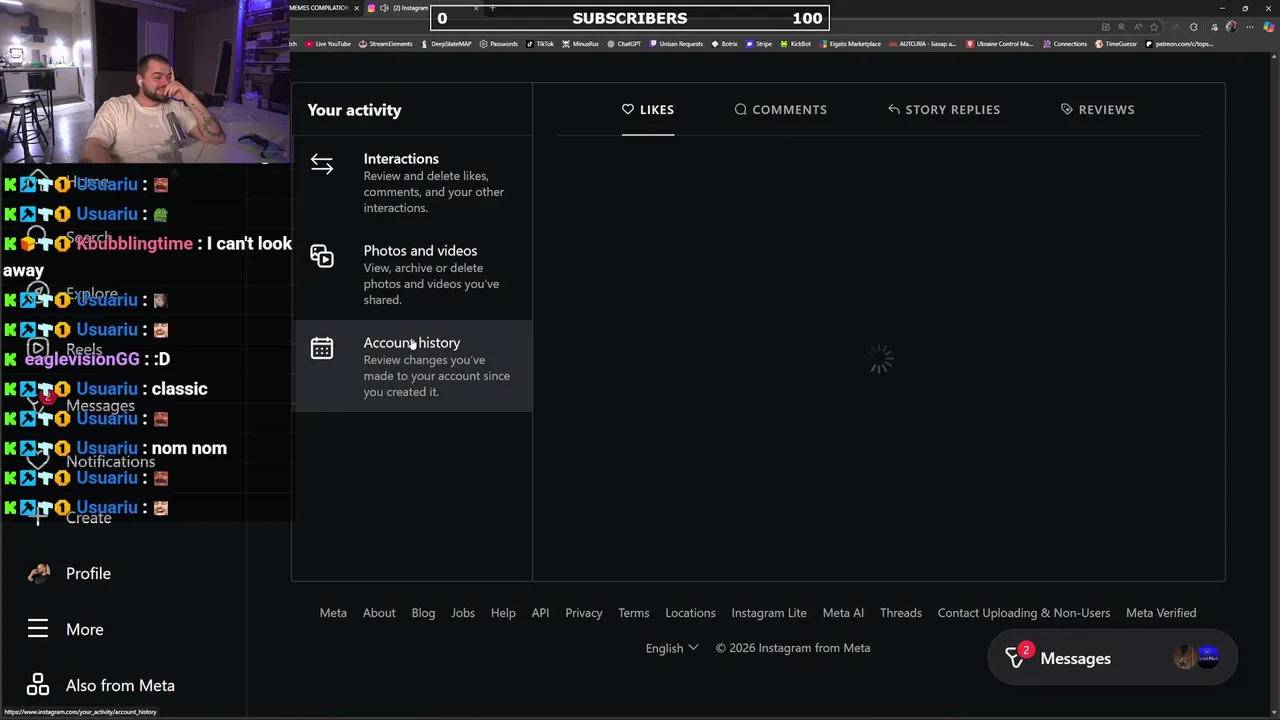
Task: Open the Account history section
Action: pos(412,366)
